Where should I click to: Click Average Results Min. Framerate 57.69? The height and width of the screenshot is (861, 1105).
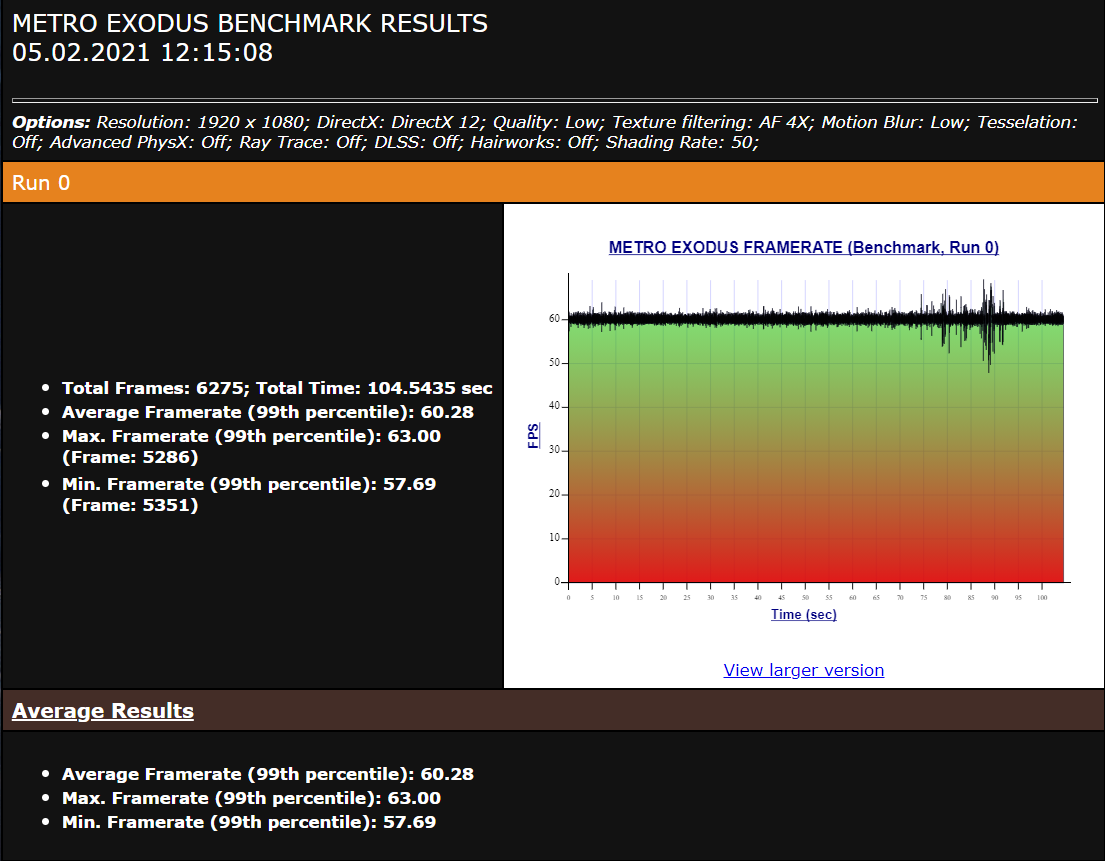pos(249,822)
